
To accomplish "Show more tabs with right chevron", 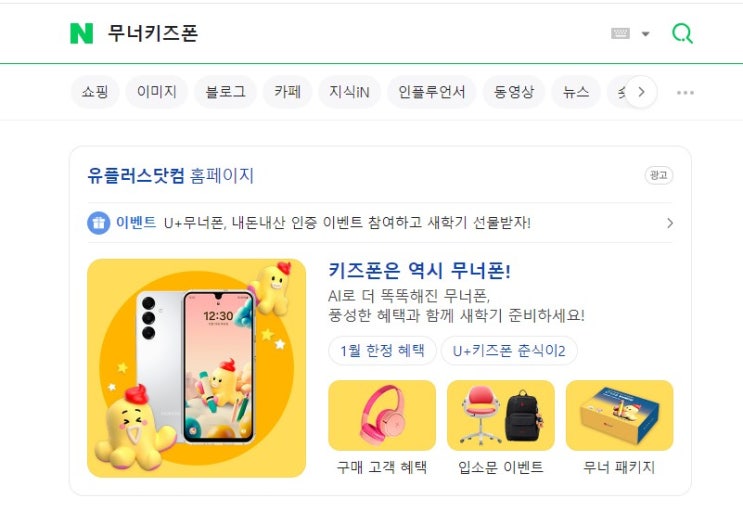I will click(x=641, y=91).
